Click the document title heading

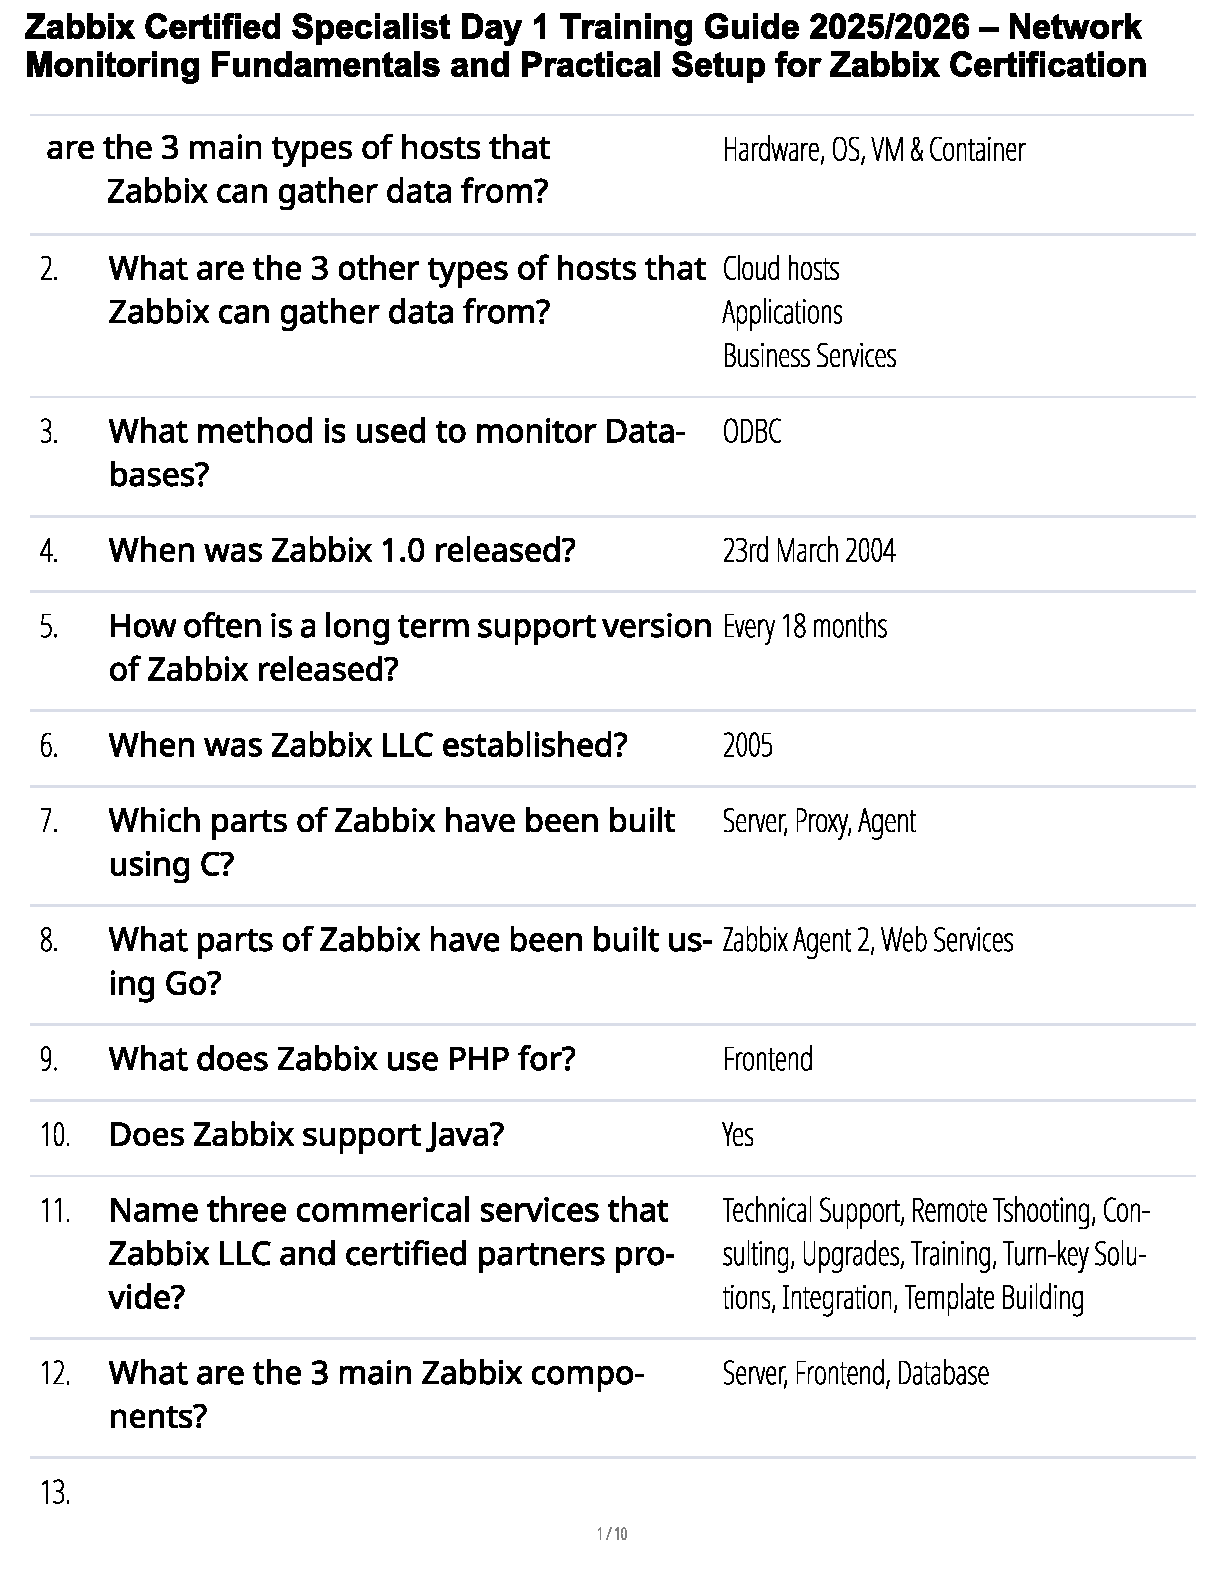(585, 46)
